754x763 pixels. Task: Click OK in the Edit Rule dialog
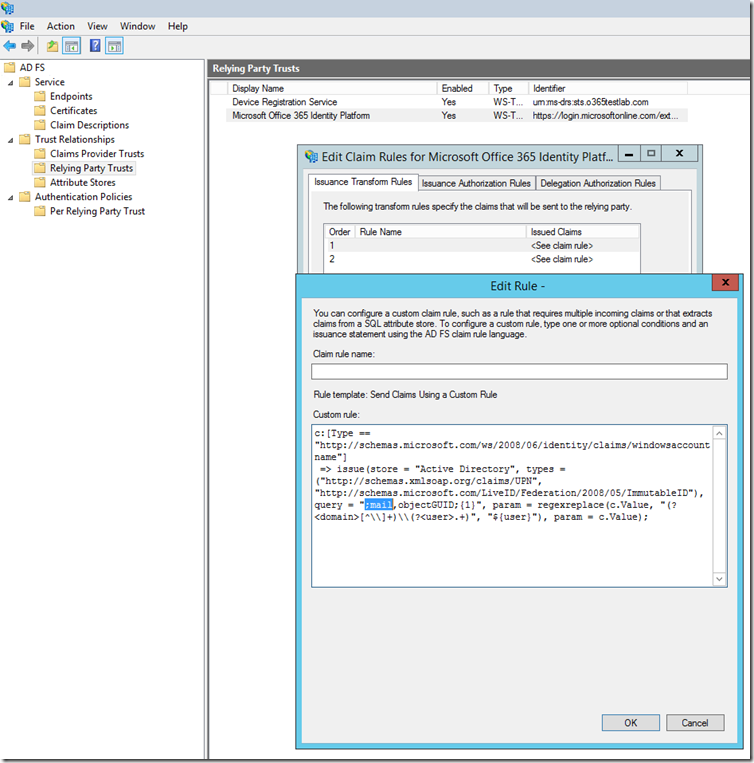630,723
